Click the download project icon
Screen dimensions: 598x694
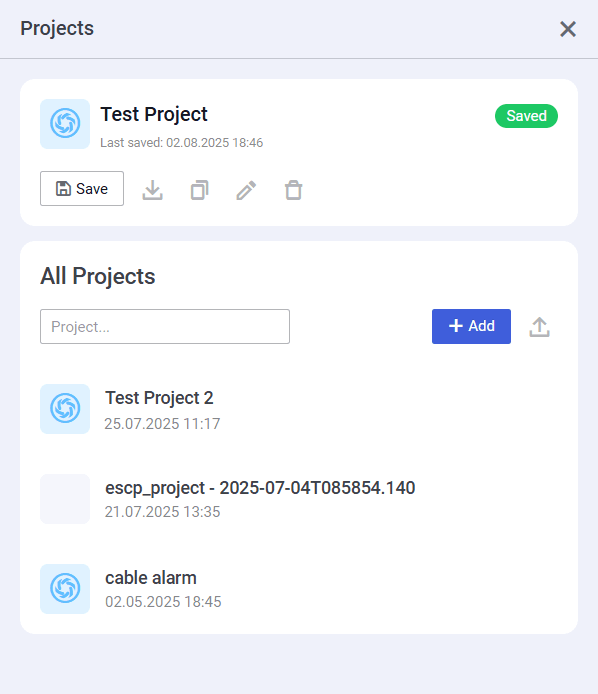click(153, 190)
